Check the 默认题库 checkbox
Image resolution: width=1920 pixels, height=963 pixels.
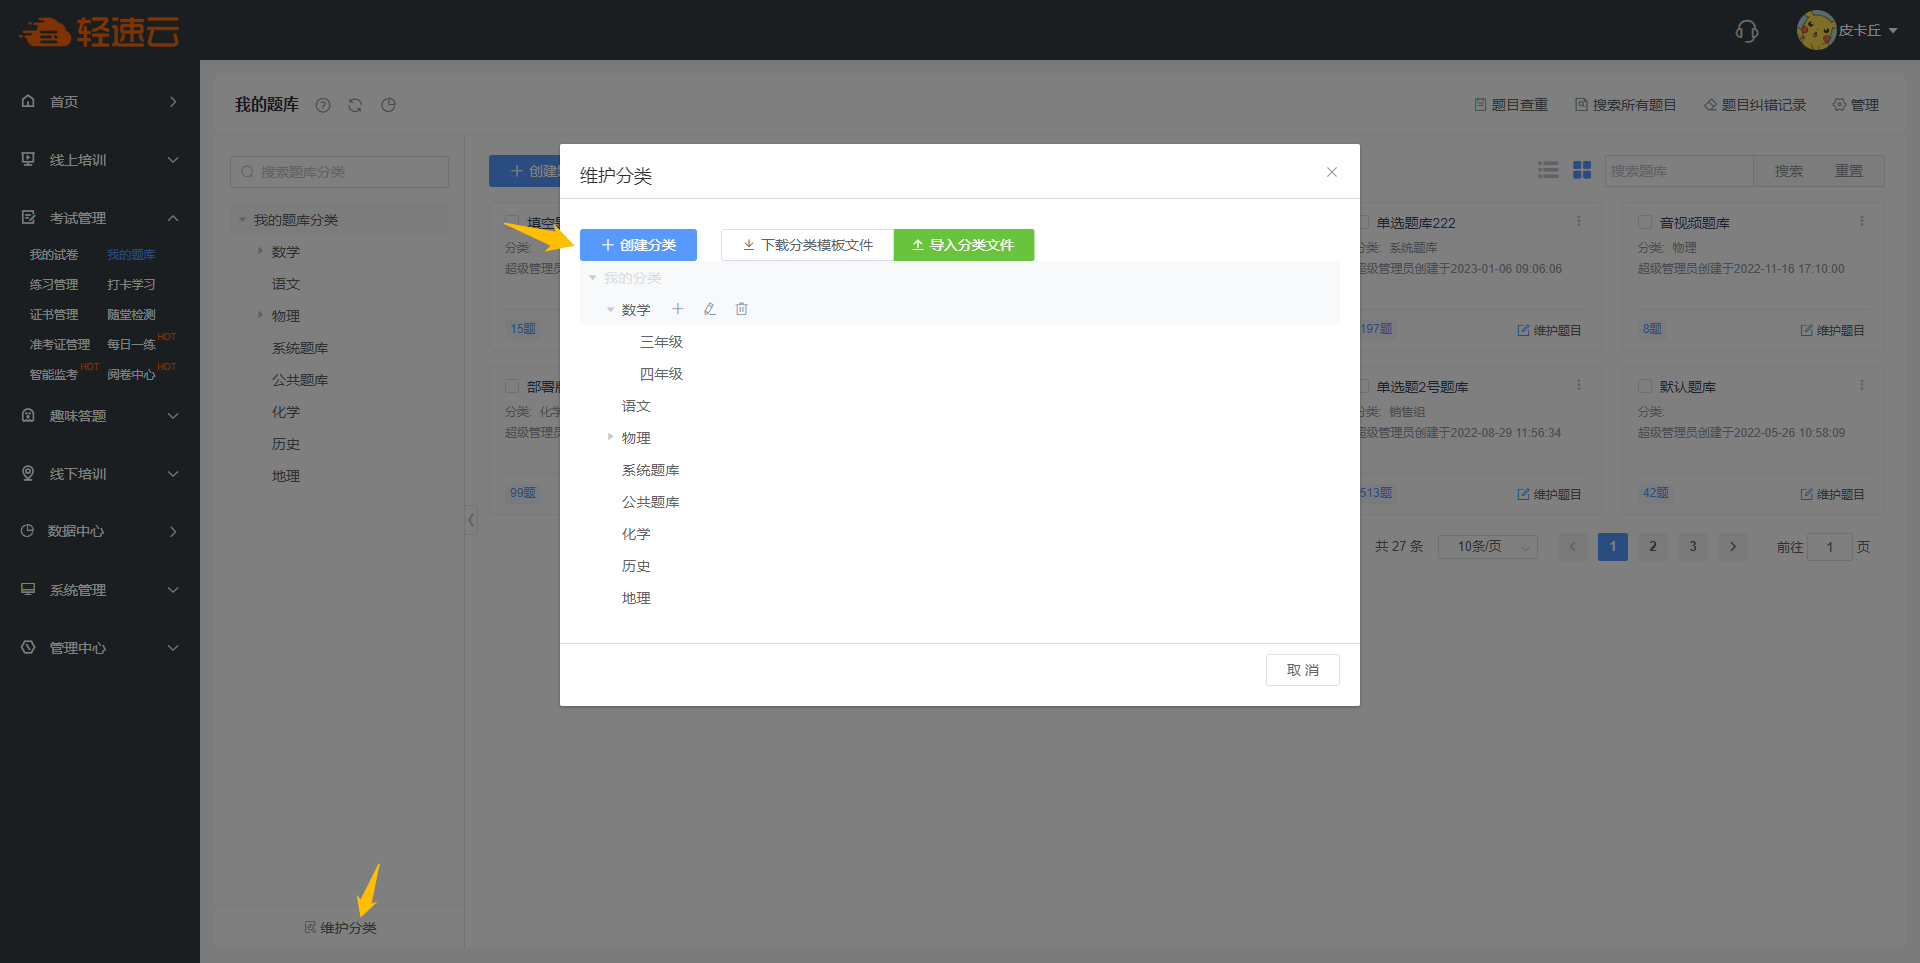pyautogui.click(x=1645, y=386)
